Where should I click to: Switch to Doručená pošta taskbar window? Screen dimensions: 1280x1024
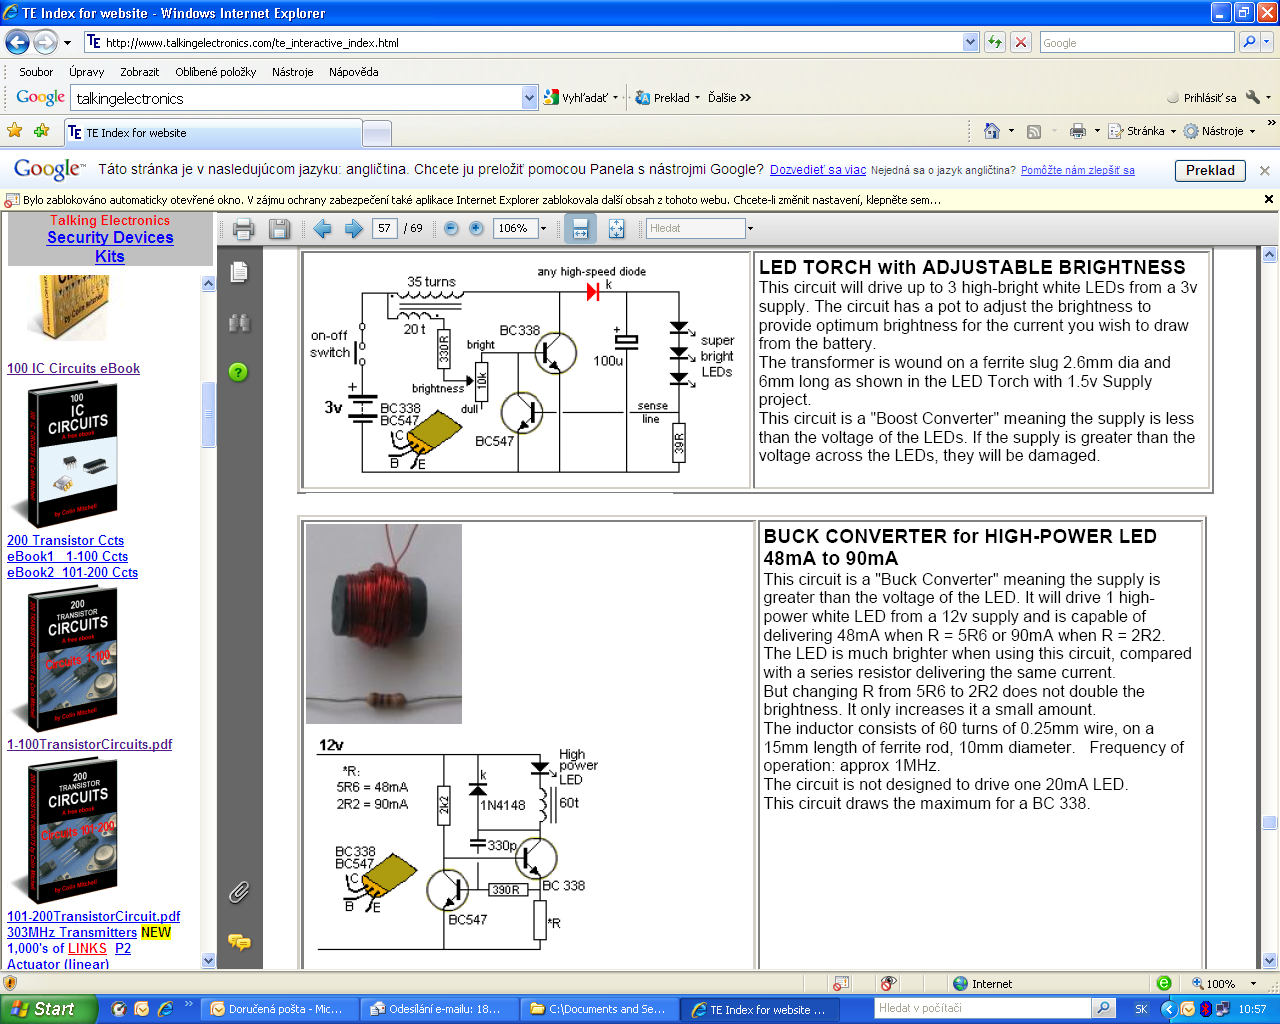point(277,1009)
